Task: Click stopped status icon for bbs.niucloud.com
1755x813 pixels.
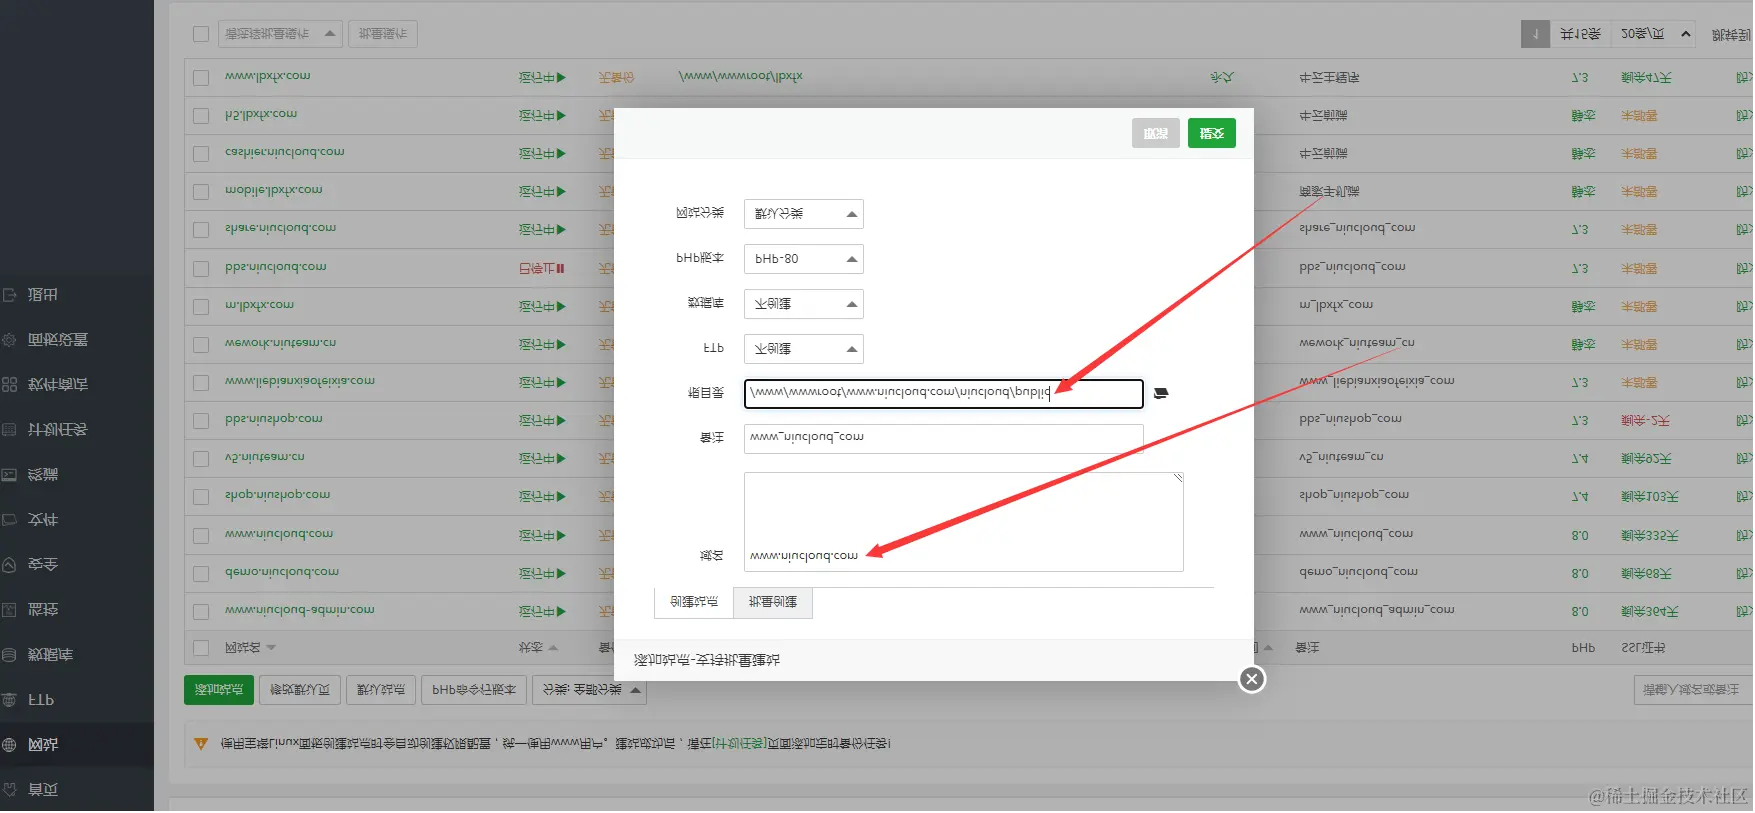Action: (x=561, y=268)
